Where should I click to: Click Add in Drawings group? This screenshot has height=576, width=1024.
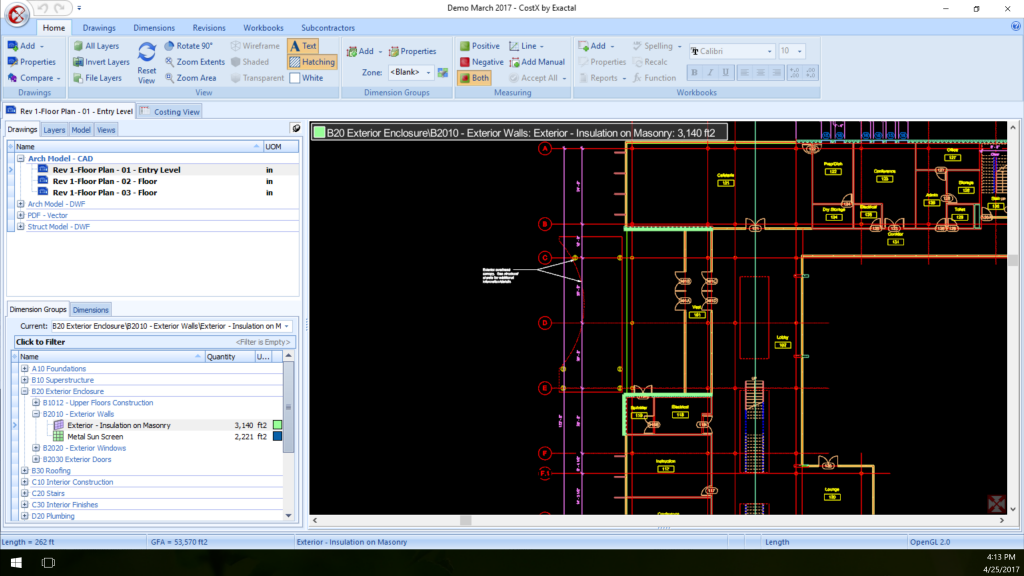click(24, 46)
